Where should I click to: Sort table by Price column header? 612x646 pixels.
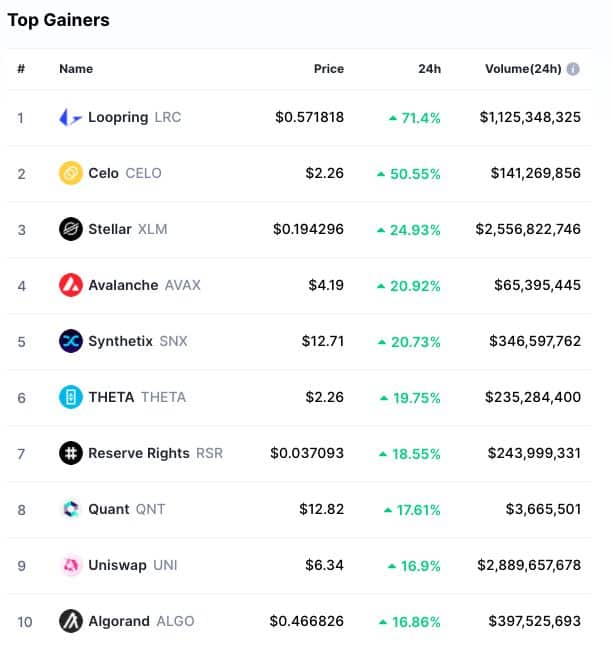tap(328, 69)
